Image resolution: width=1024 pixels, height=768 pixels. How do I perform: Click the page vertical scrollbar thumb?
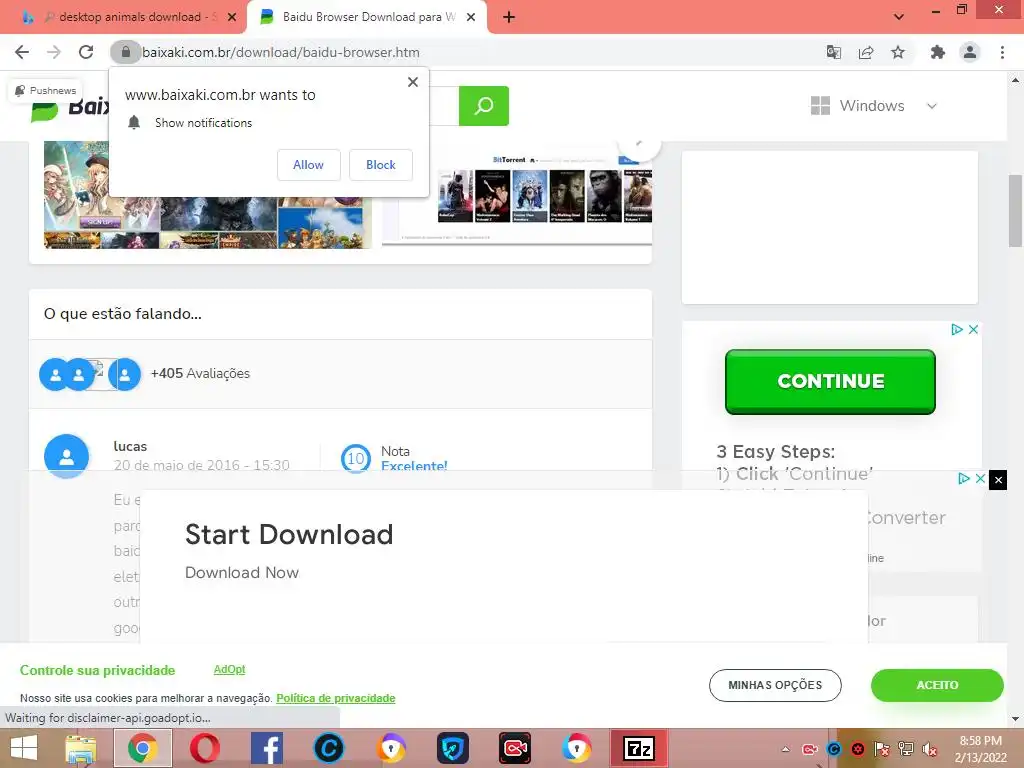[x=1015, y=210]
